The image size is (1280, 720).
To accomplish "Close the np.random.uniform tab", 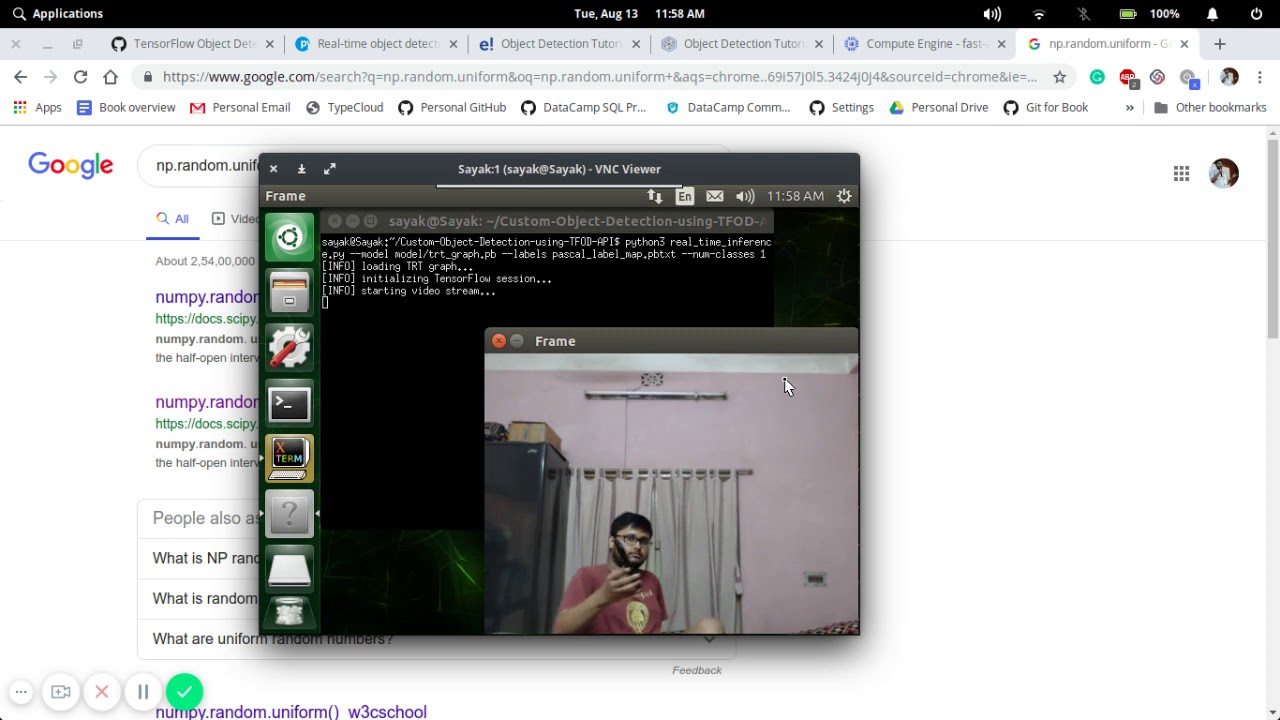I will (x=1185, y=44).
